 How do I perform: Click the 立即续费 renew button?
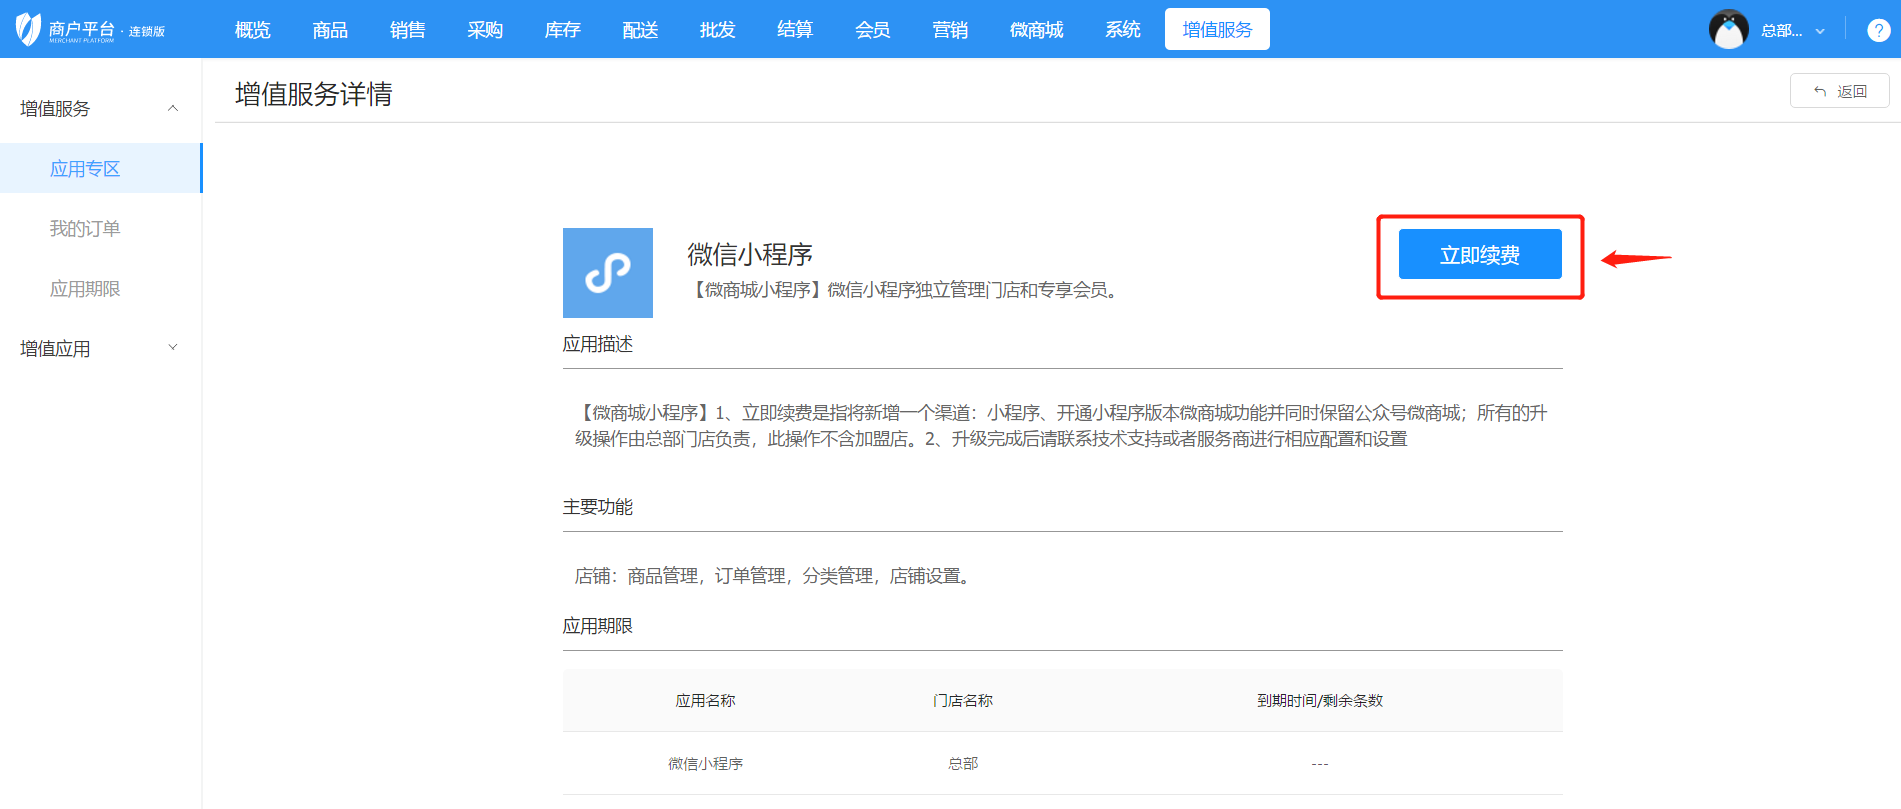1479,255
